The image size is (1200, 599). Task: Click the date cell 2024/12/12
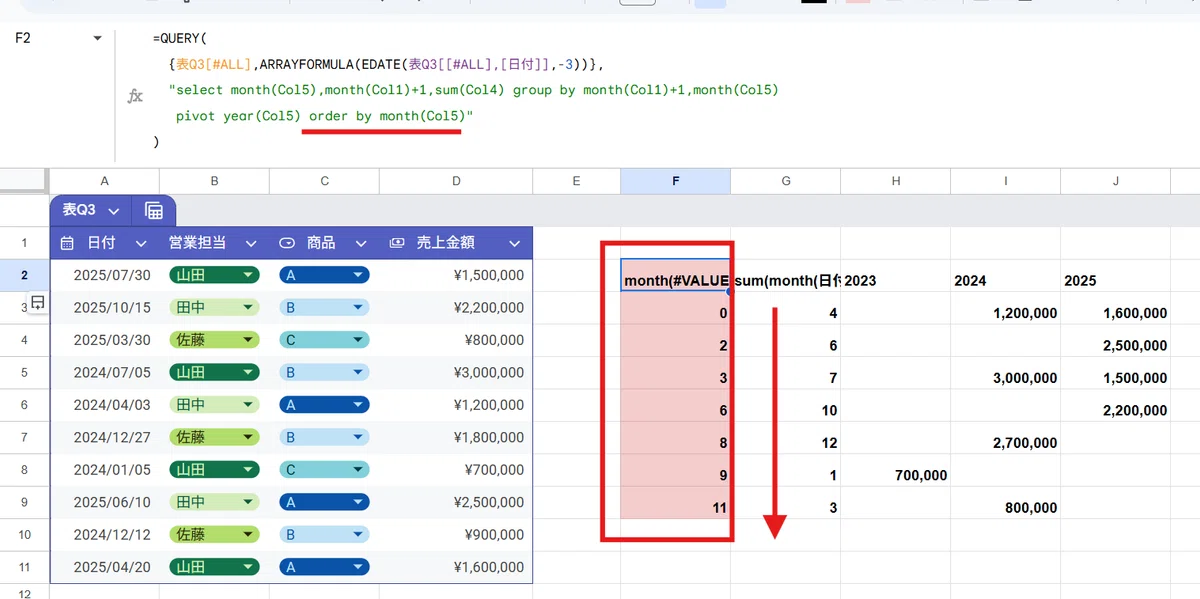tap(104, 535)
